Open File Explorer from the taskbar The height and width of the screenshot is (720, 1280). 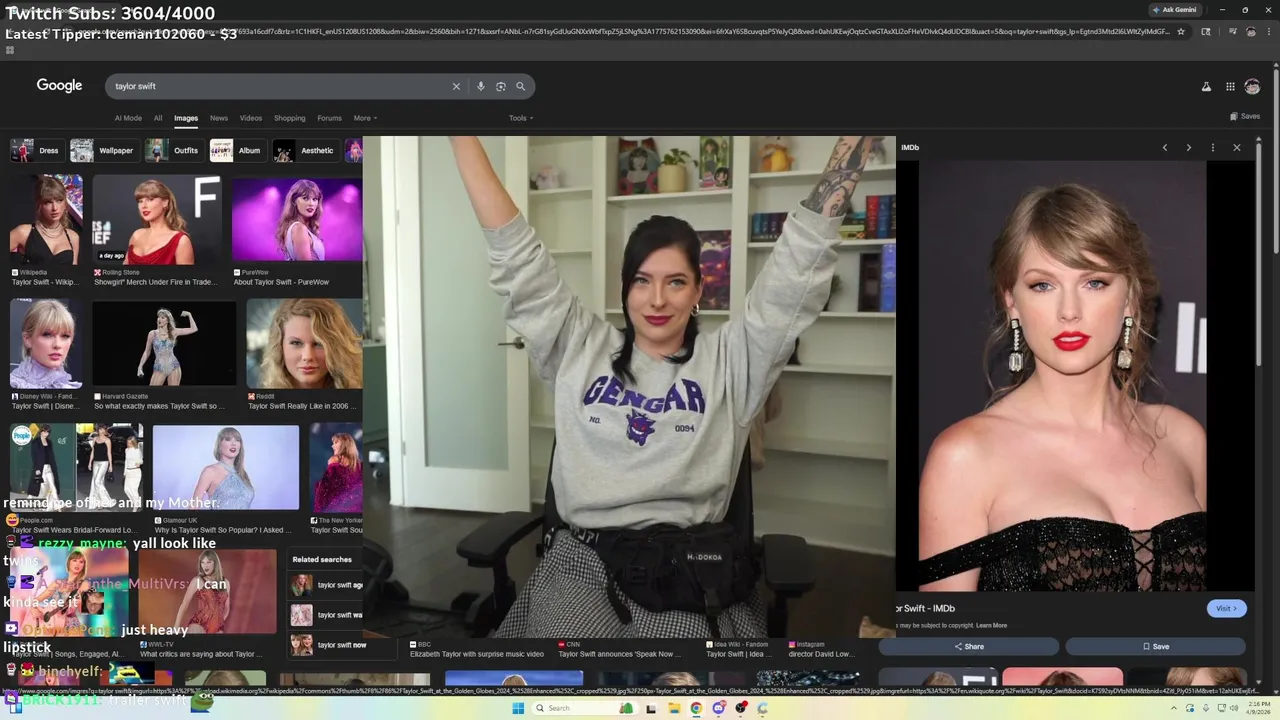tap(674, 708)
